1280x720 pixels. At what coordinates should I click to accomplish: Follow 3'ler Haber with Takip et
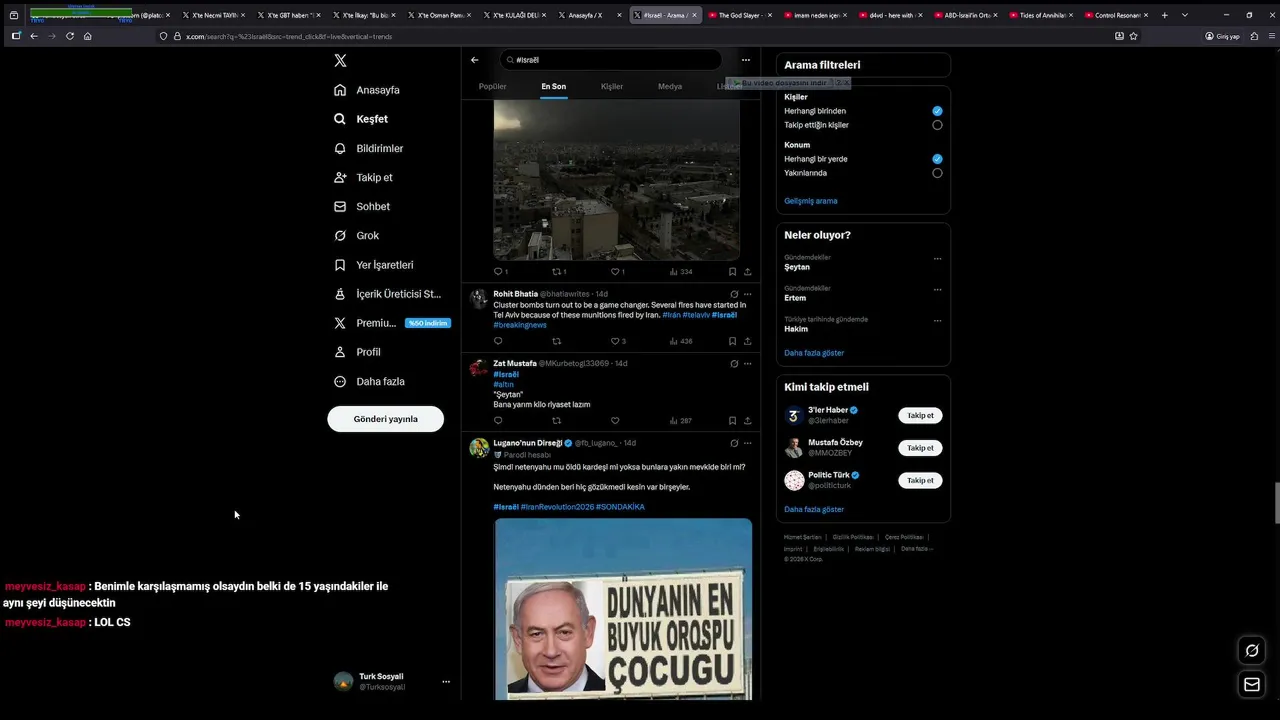(920, 416)
